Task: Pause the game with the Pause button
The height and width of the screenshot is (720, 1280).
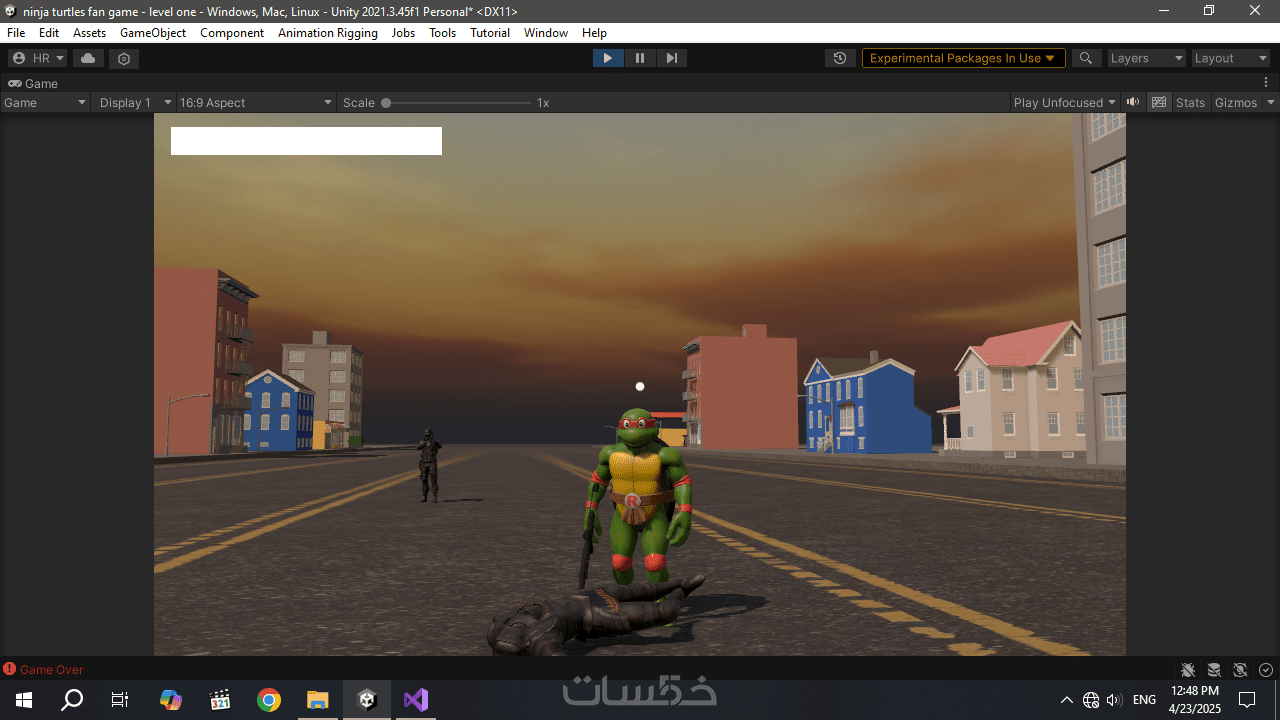Action: pyautogui.click(x=640, y=58)
